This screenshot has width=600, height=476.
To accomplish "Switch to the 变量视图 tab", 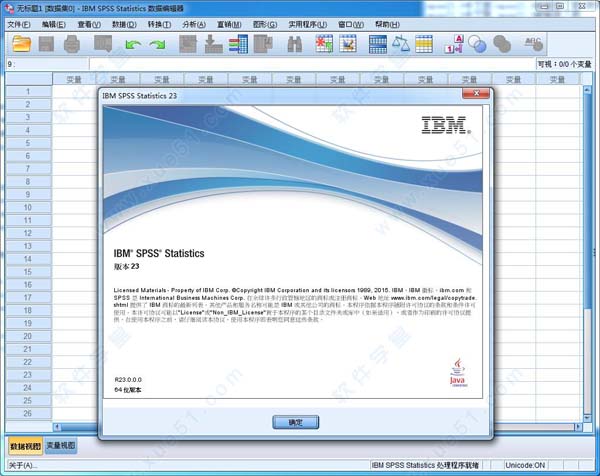I will click(x=61, y=446).
